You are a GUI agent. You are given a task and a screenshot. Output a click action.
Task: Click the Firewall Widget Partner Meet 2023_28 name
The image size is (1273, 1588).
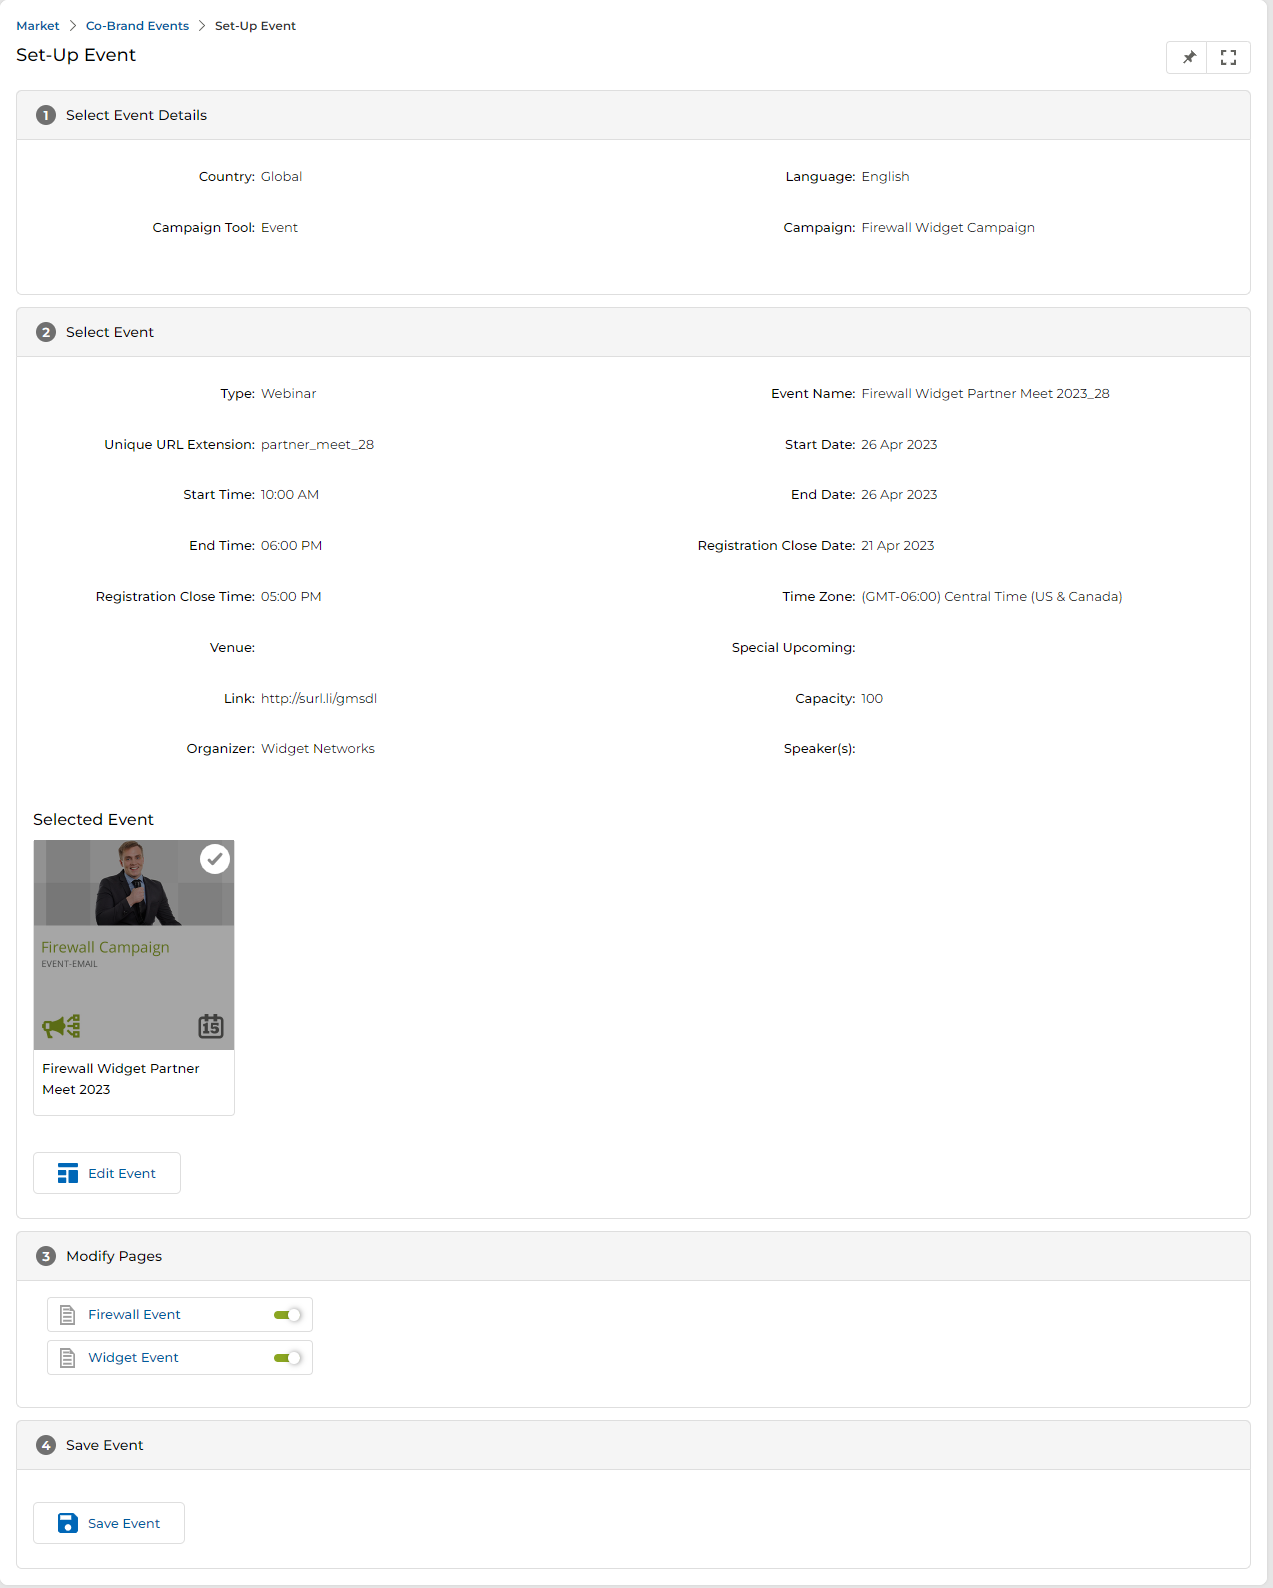985,394
